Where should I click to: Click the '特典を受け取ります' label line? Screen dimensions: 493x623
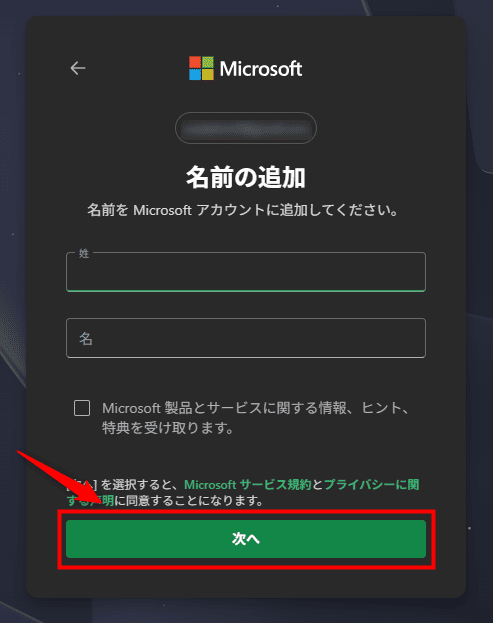[168, 428]
